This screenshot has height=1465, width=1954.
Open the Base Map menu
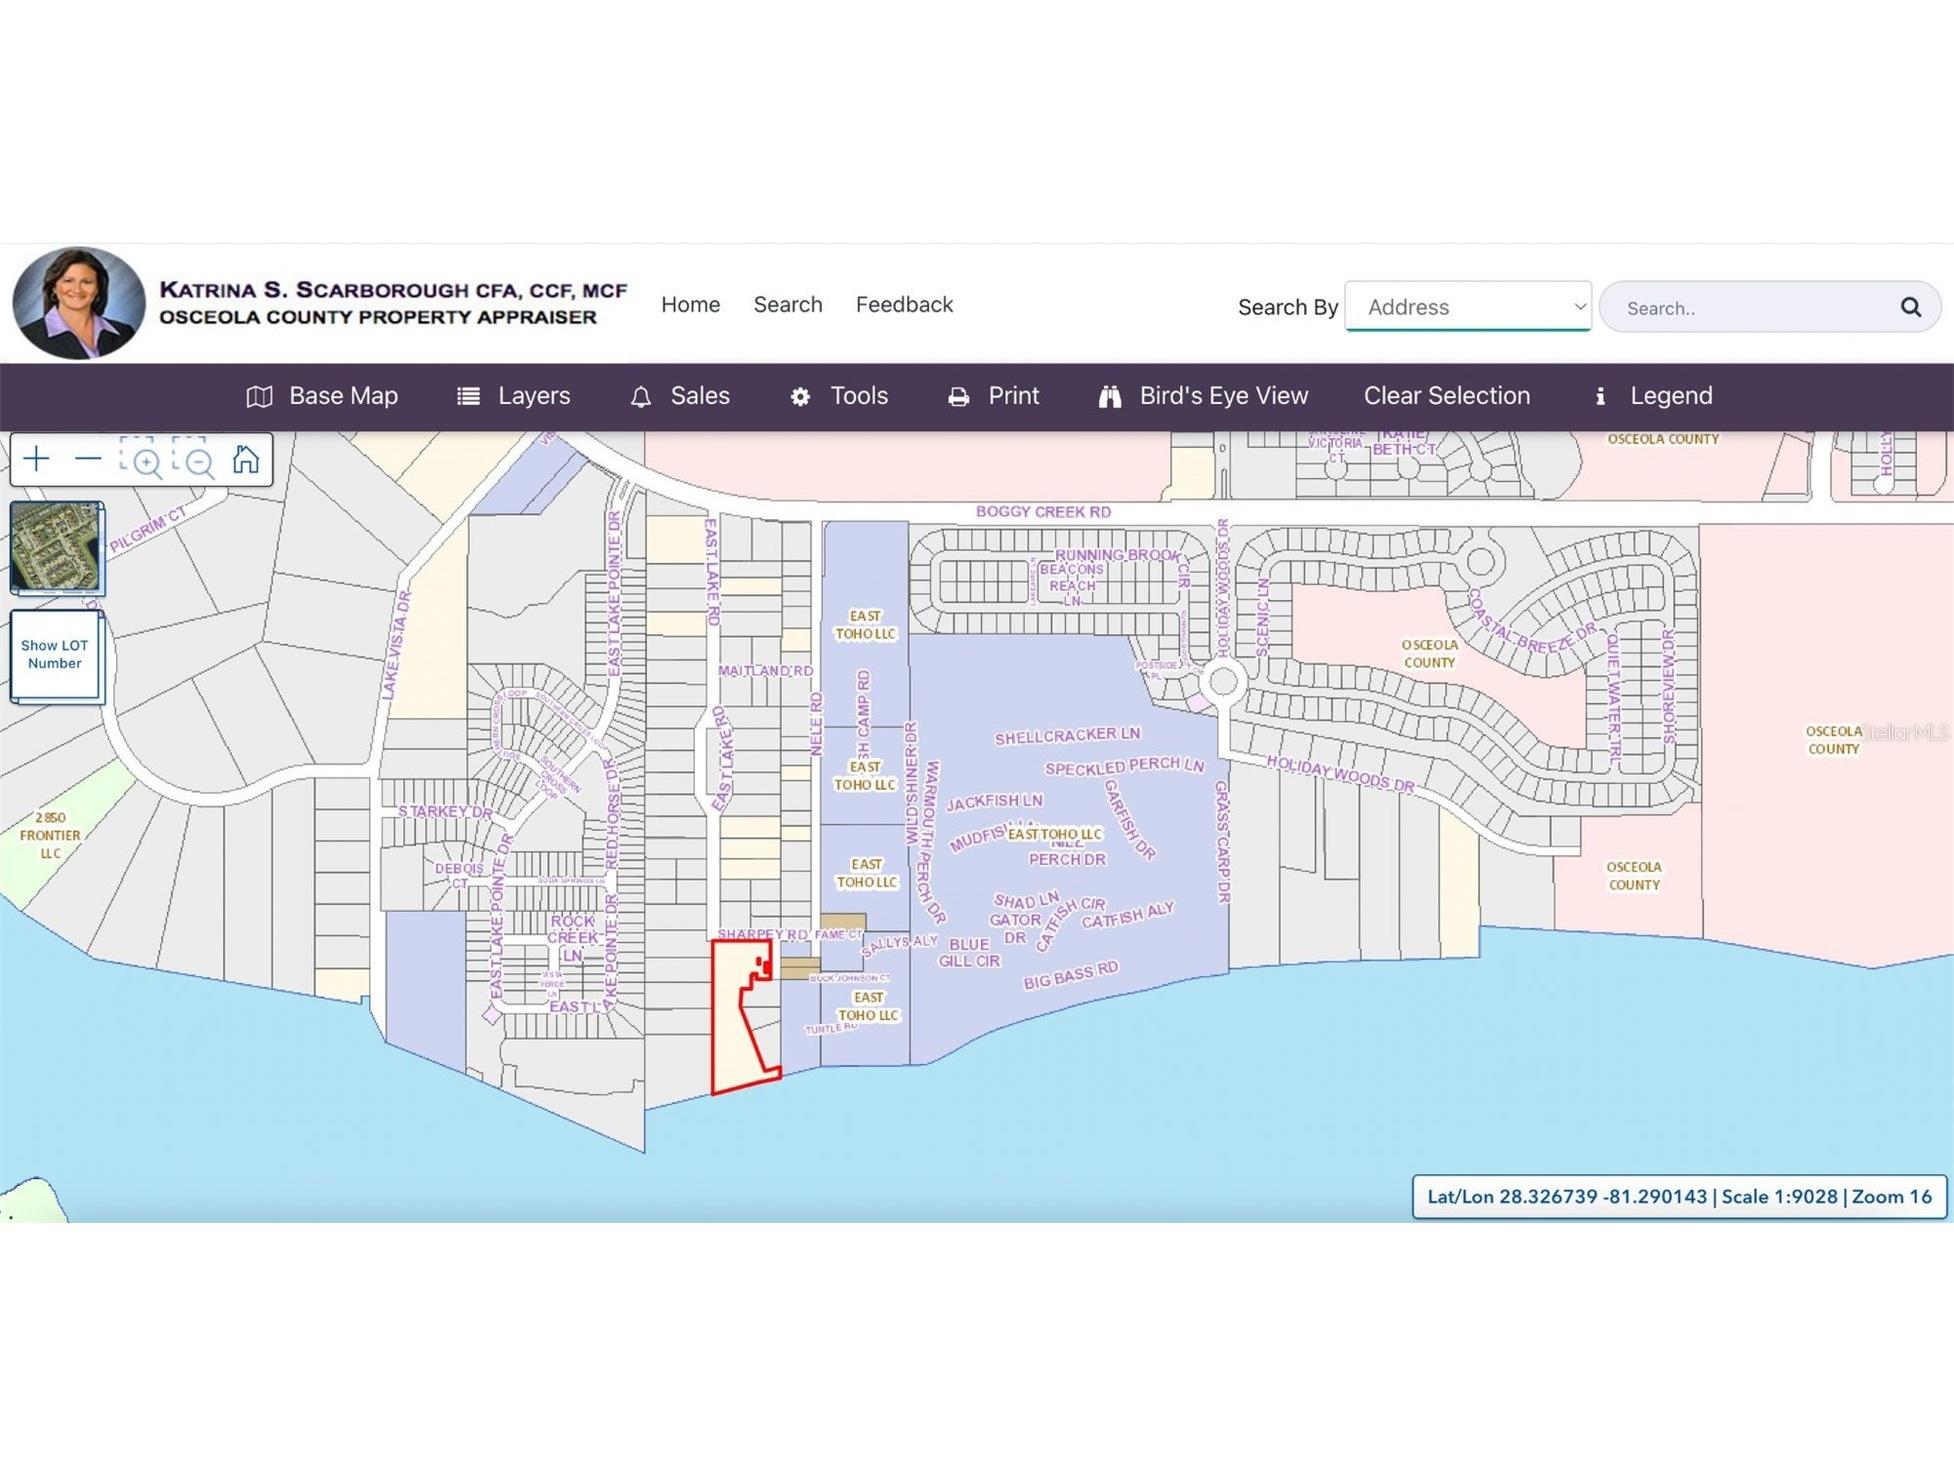coord(322,396)
